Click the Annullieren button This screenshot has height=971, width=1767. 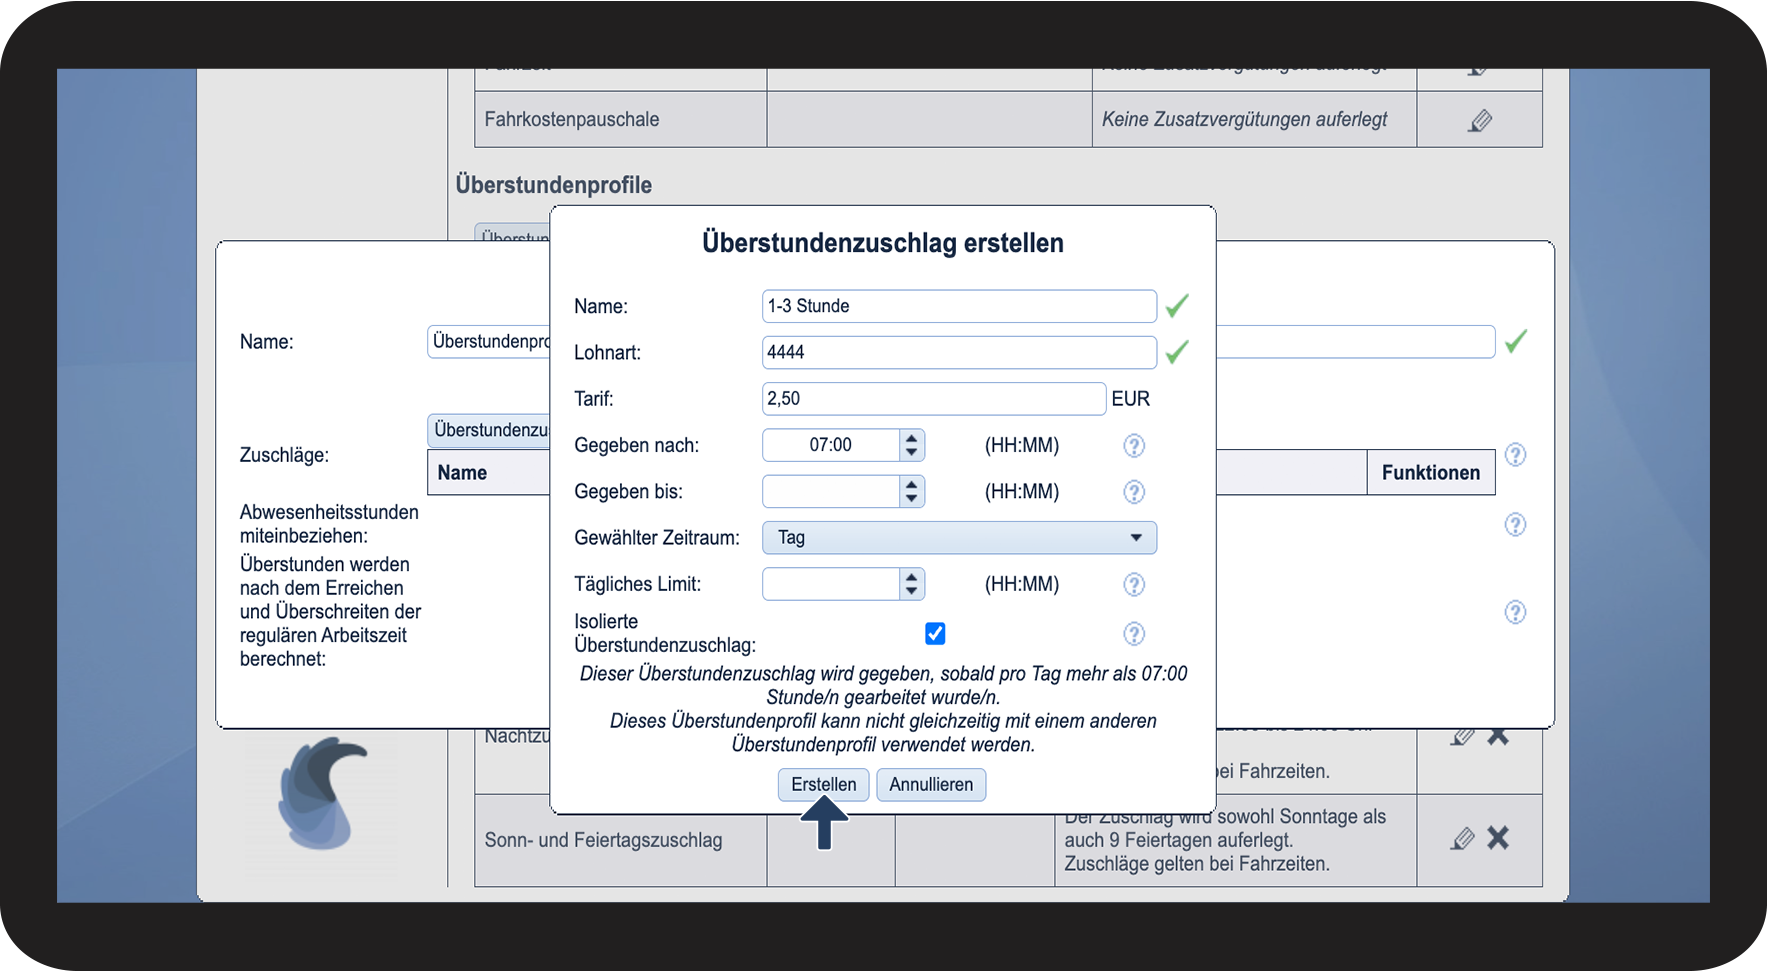click(x=931, y=785)
